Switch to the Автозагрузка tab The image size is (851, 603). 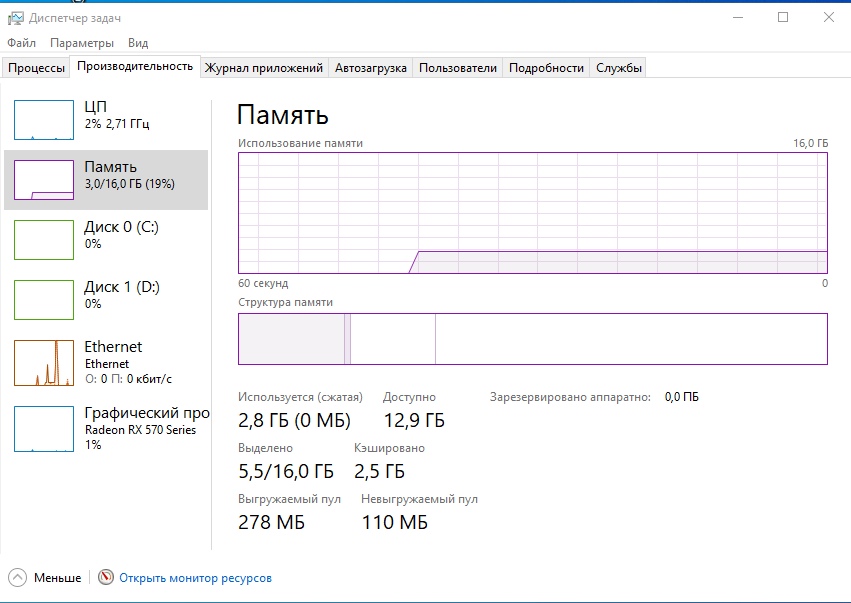tap(371, 68)
